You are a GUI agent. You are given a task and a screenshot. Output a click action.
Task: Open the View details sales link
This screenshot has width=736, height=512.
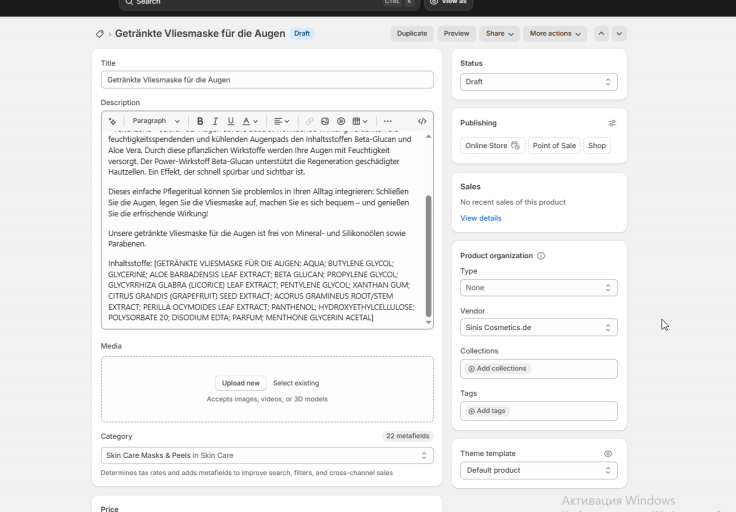tap(481, 218)
